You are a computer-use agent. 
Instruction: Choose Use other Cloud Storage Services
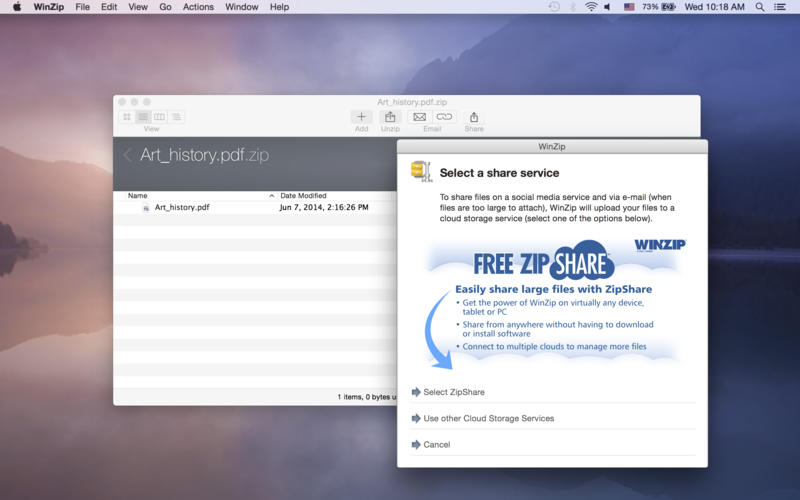tap(488, 418)
